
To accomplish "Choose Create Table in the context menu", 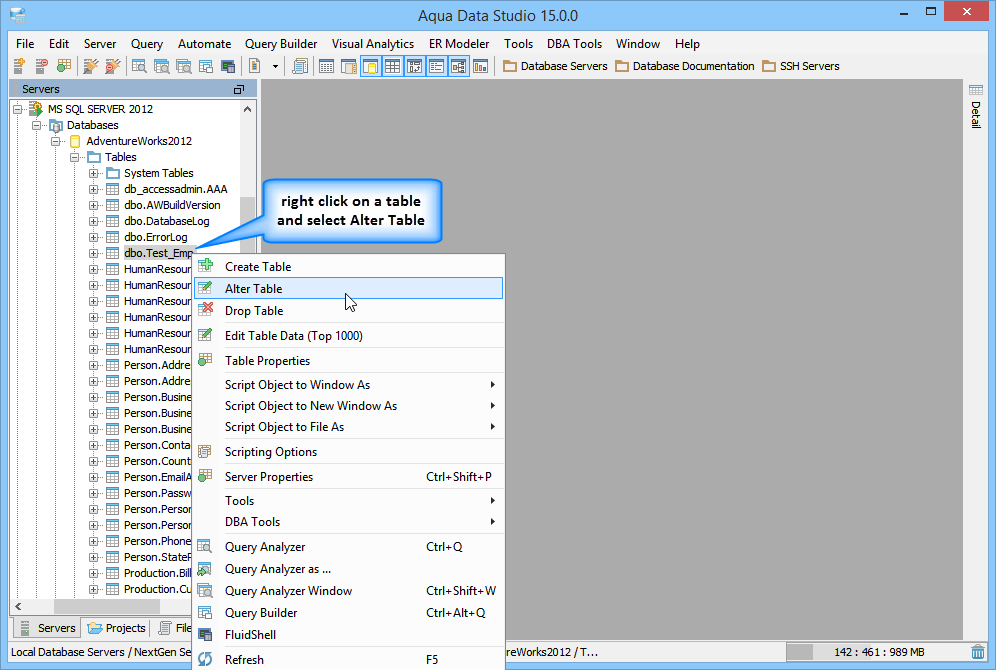I will pyautogui.click(x=349, y=267).
